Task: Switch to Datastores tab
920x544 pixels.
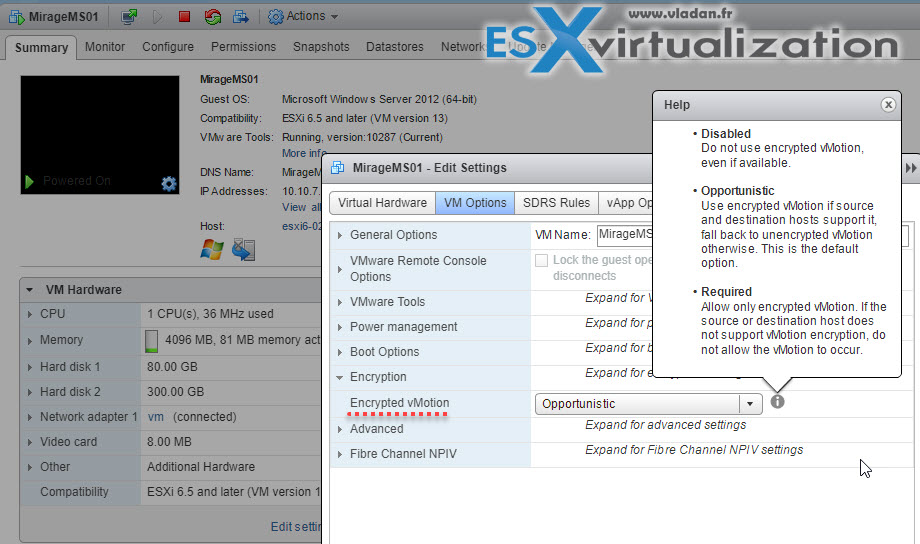Action: coord(395,46)
